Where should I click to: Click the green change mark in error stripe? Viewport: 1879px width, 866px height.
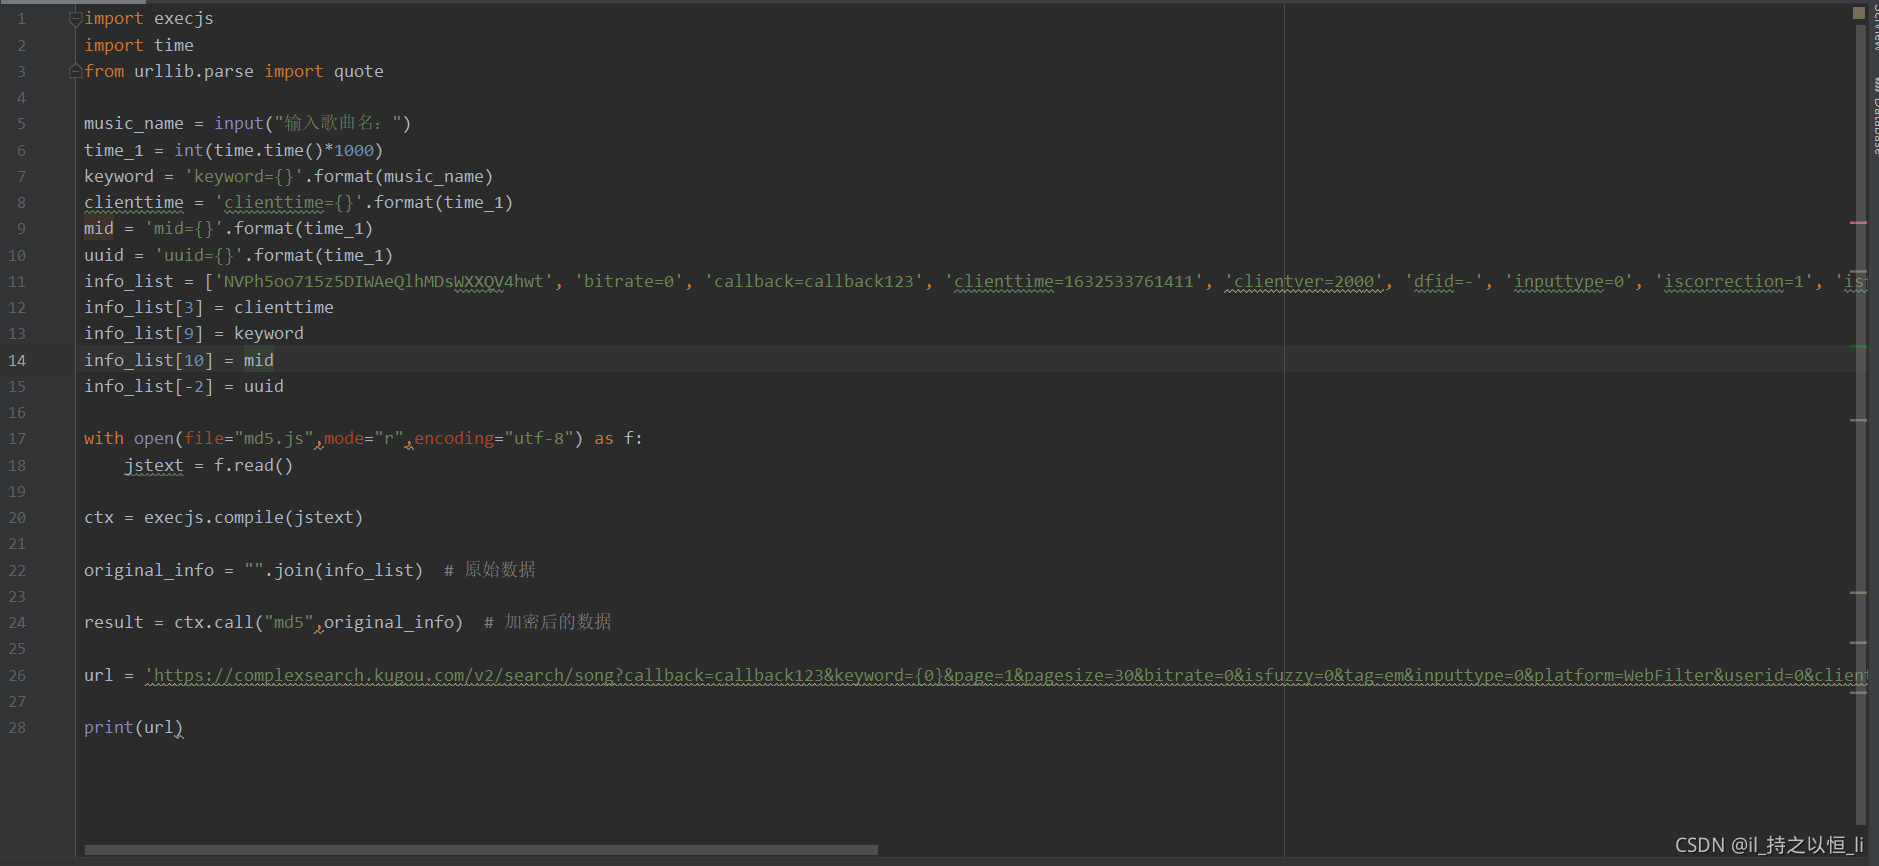[1859, 346]
